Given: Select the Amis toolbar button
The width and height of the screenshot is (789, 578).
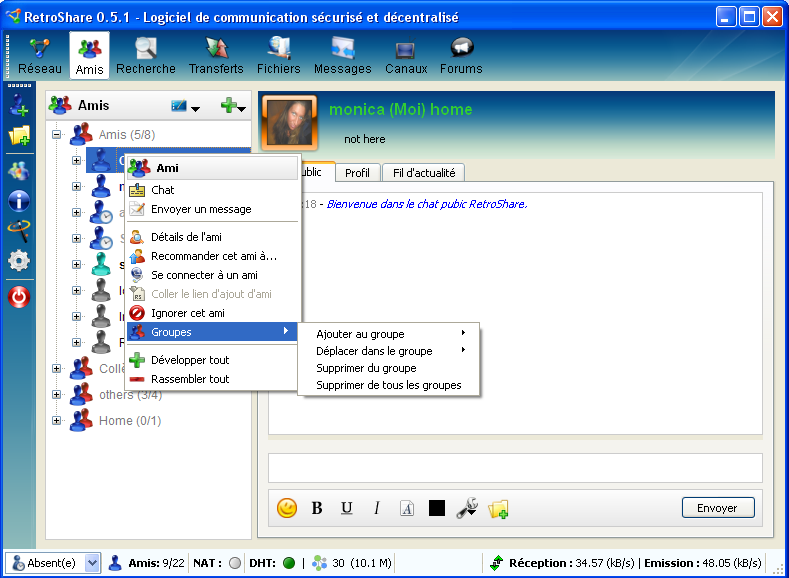Looking at the screenshot, I should pyautogui.click(x=89, y=56).
